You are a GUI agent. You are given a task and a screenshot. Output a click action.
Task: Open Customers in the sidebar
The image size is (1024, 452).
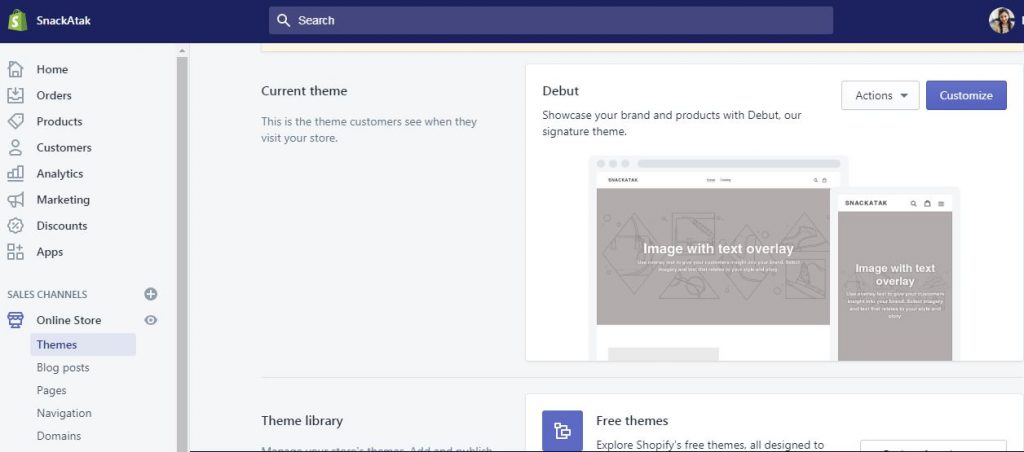click(x=64, y=148)
